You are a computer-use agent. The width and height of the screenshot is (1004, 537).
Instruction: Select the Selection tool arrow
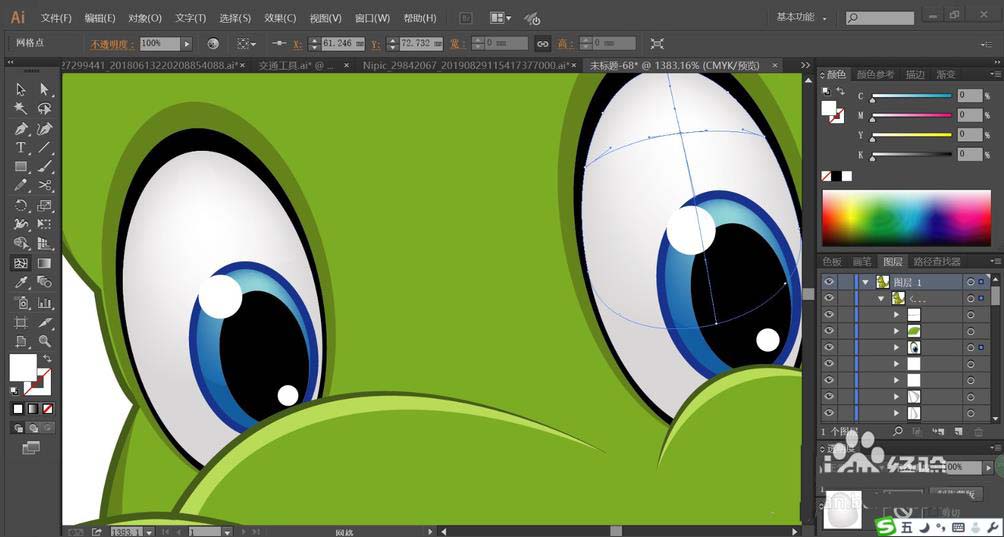coord(20,89)
